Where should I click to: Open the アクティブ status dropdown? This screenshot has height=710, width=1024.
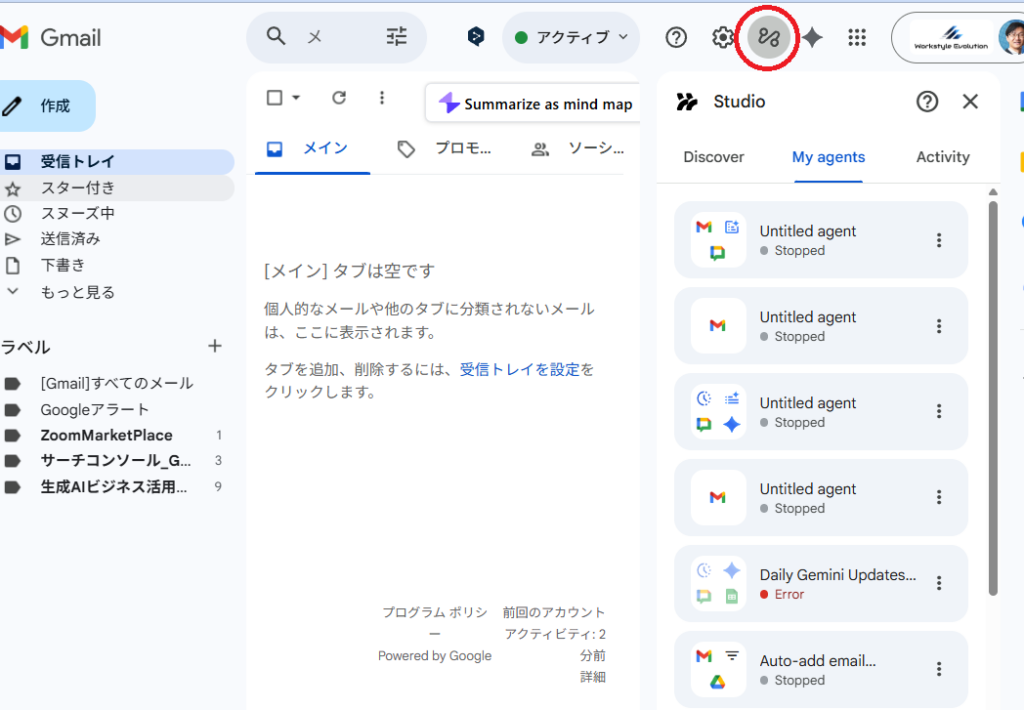[x=571, y=36]
